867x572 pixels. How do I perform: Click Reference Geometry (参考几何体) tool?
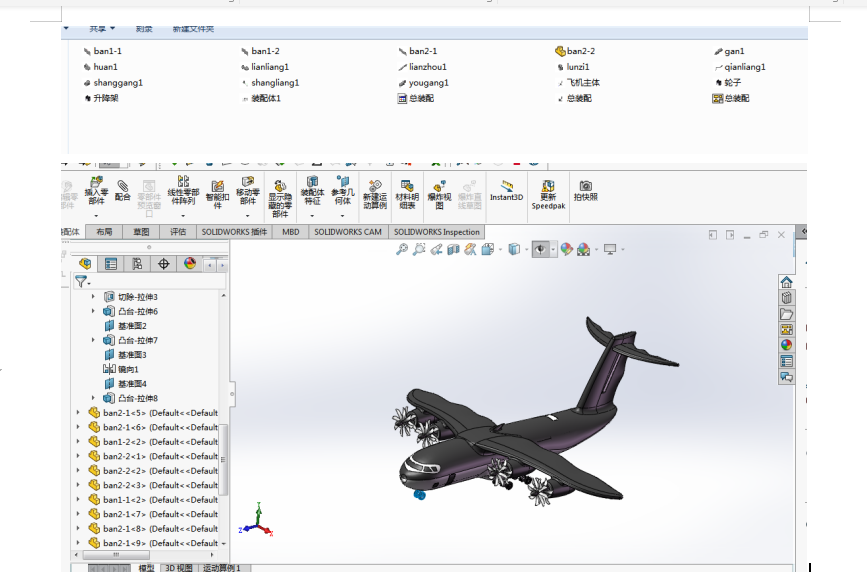(x=342, y=190)
